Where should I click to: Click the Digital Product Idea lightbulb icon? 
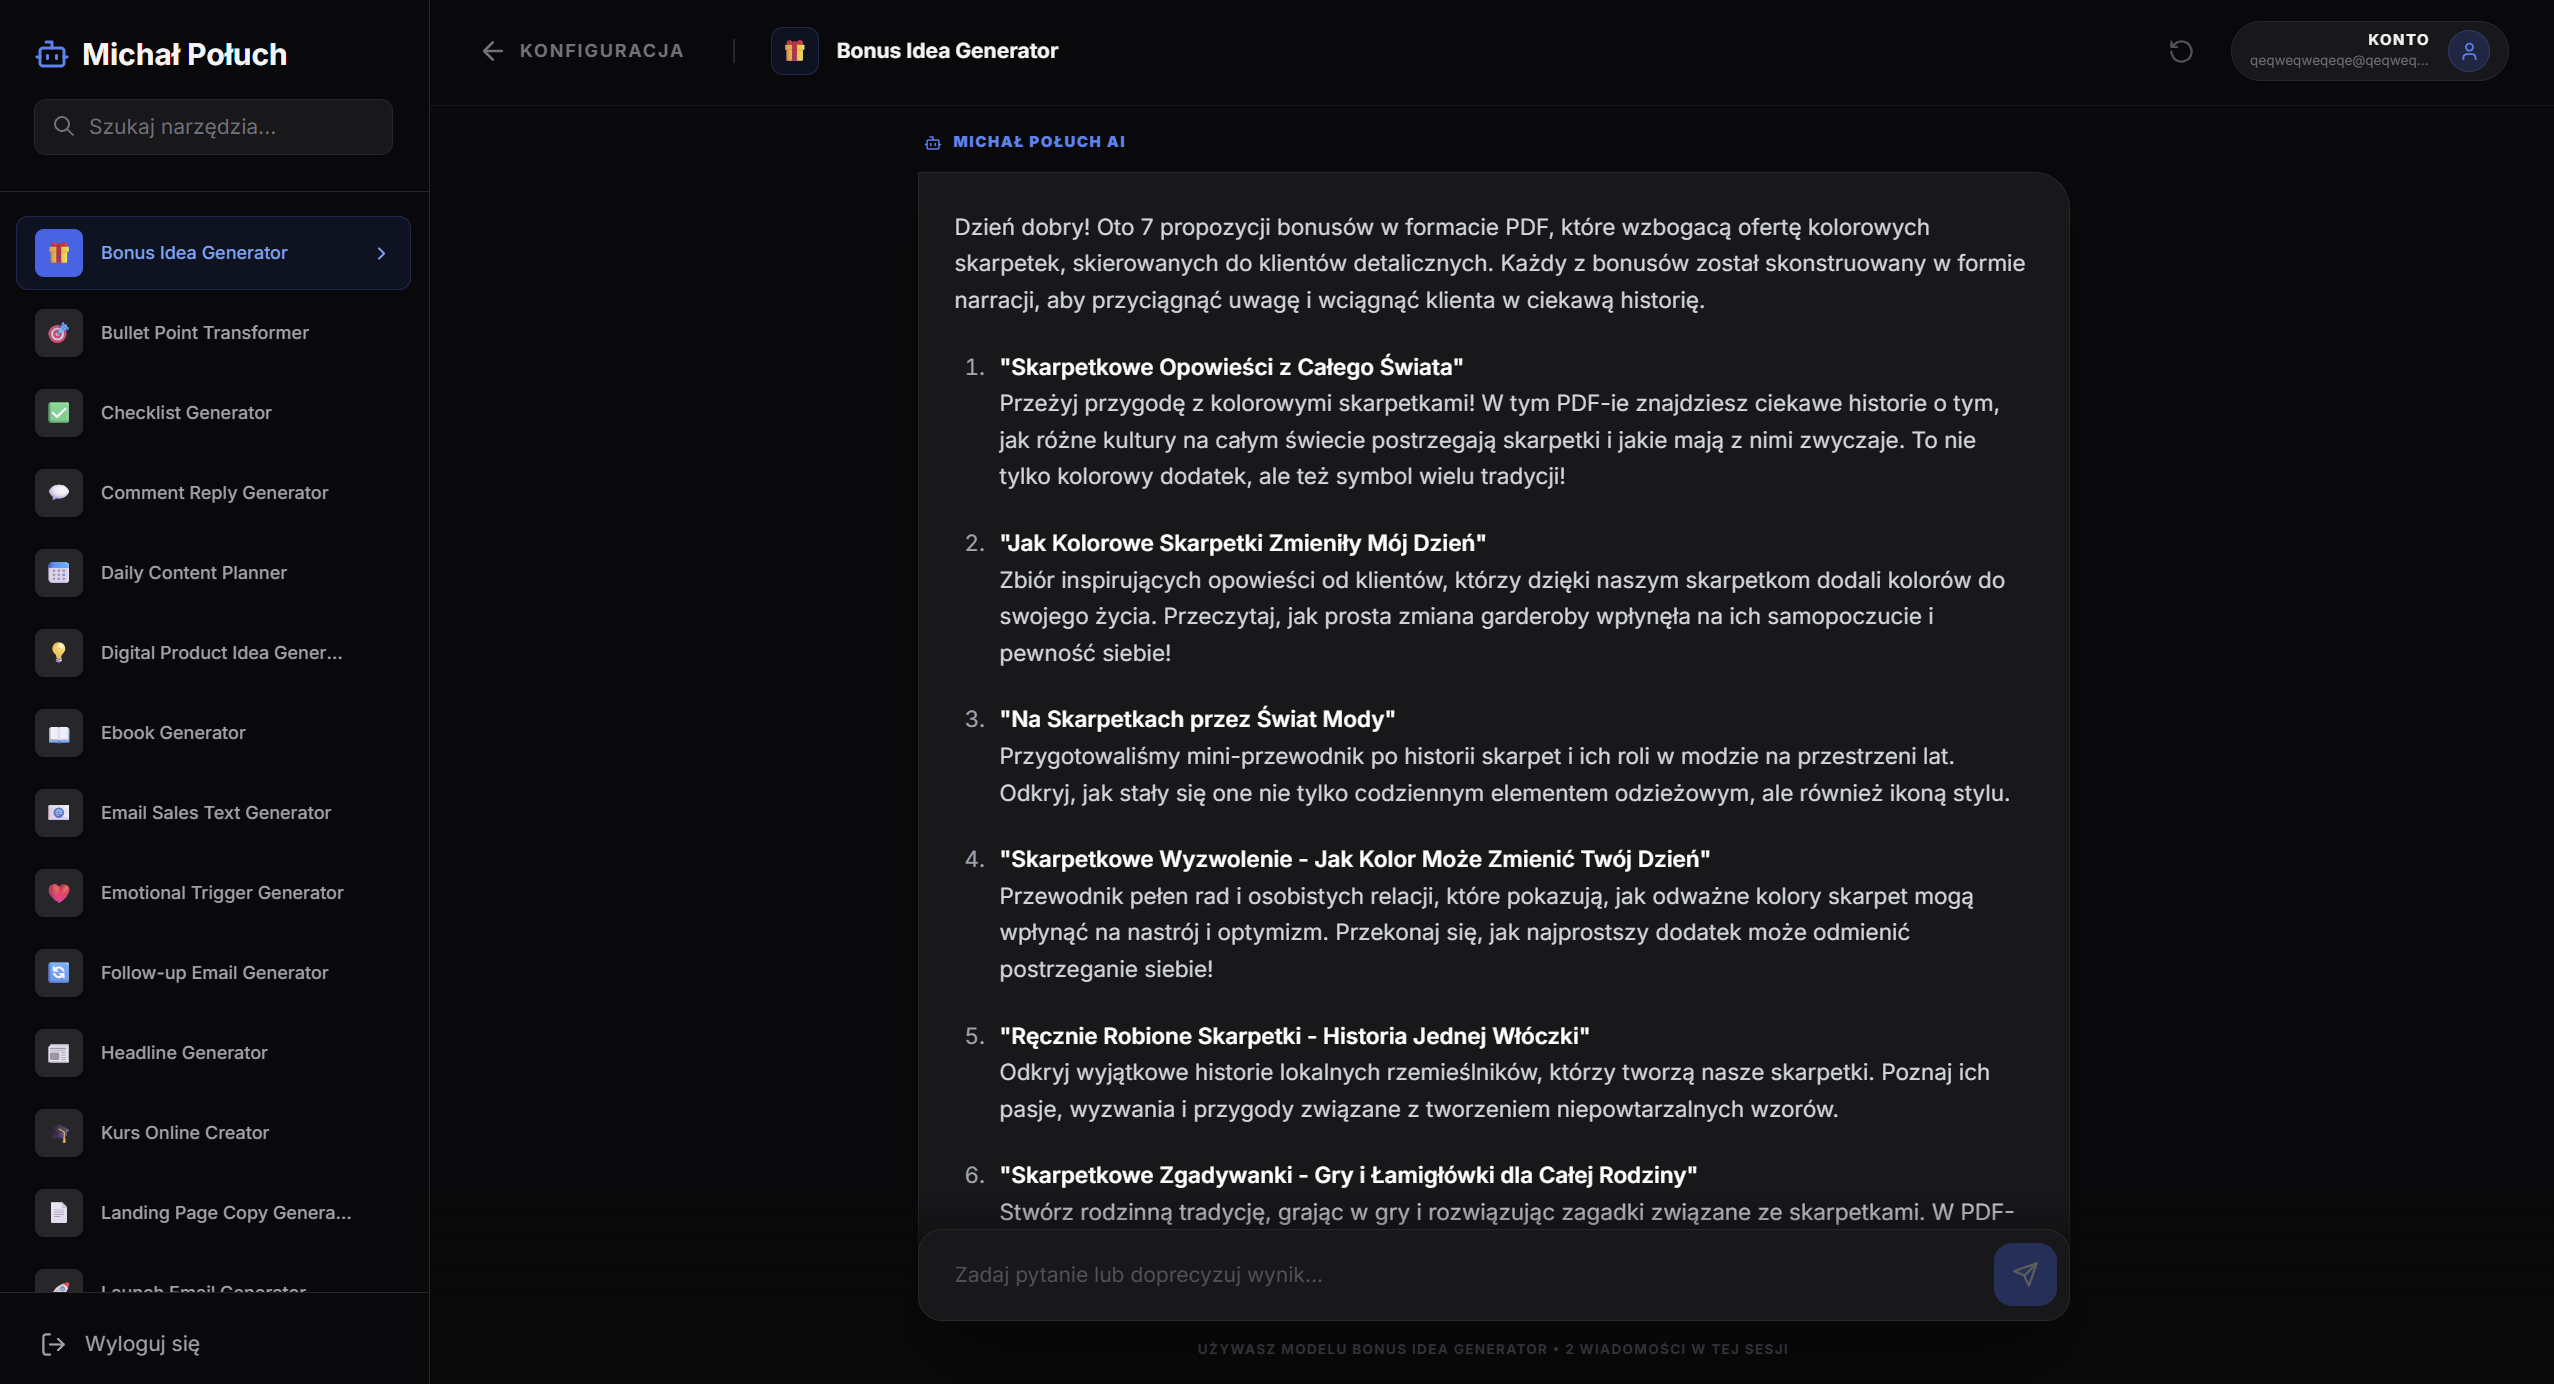pos(59,653)
